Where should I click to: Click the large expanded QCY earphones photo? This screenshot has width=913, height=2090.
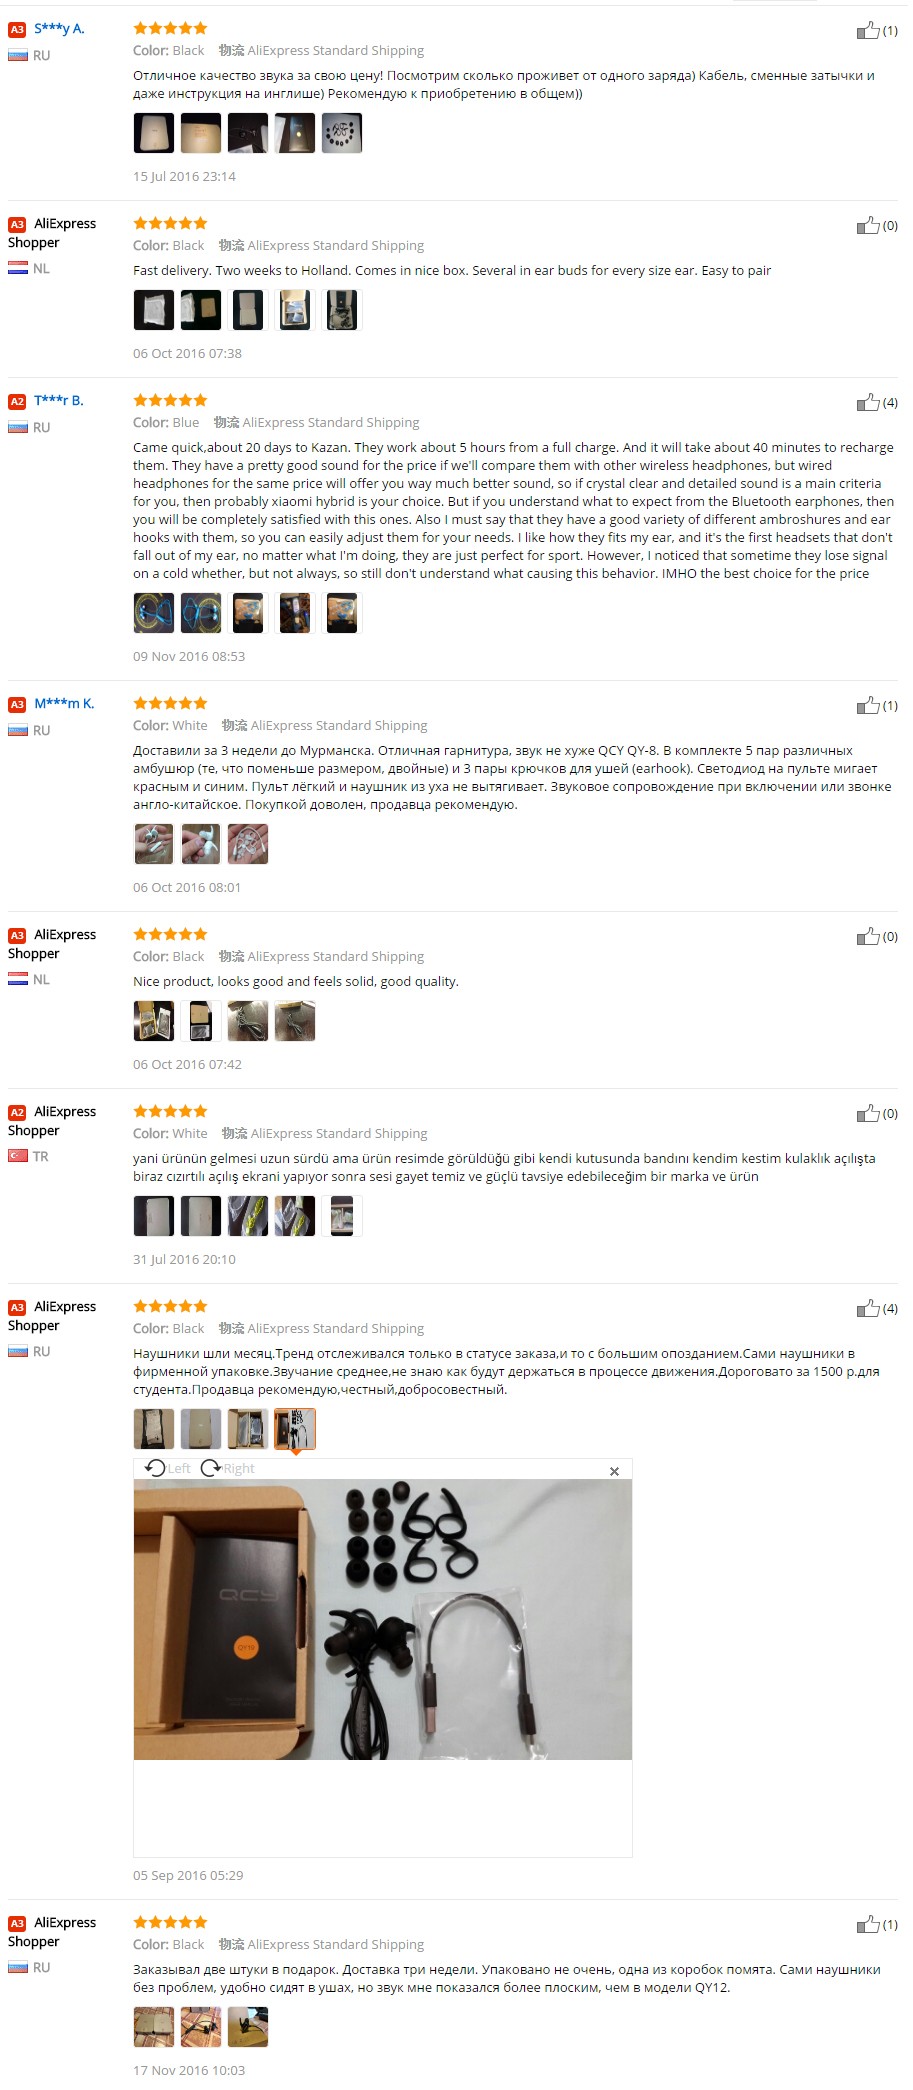pyautogui.click(x=383, y=1619)
